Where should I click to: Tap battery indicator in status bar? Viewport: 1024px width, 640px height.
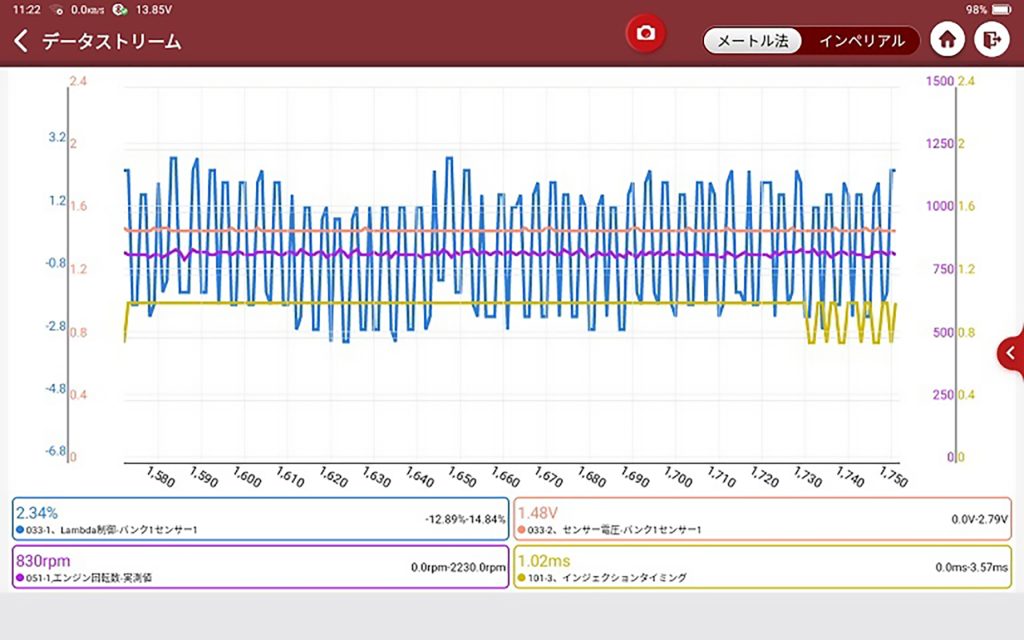(x=1001, y=10)
